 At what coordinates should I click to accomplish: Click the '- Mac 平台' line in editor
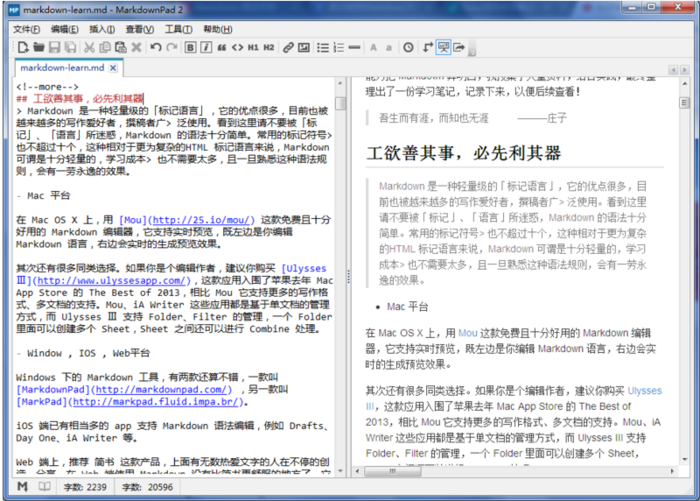[43, 196]
